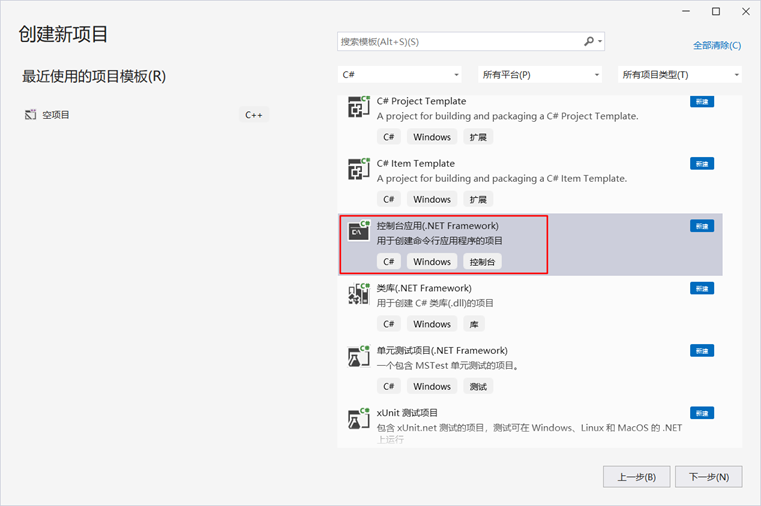Click the Windows tag under 类库
Screen dimensions: 761x506
[x=432, y=324]
